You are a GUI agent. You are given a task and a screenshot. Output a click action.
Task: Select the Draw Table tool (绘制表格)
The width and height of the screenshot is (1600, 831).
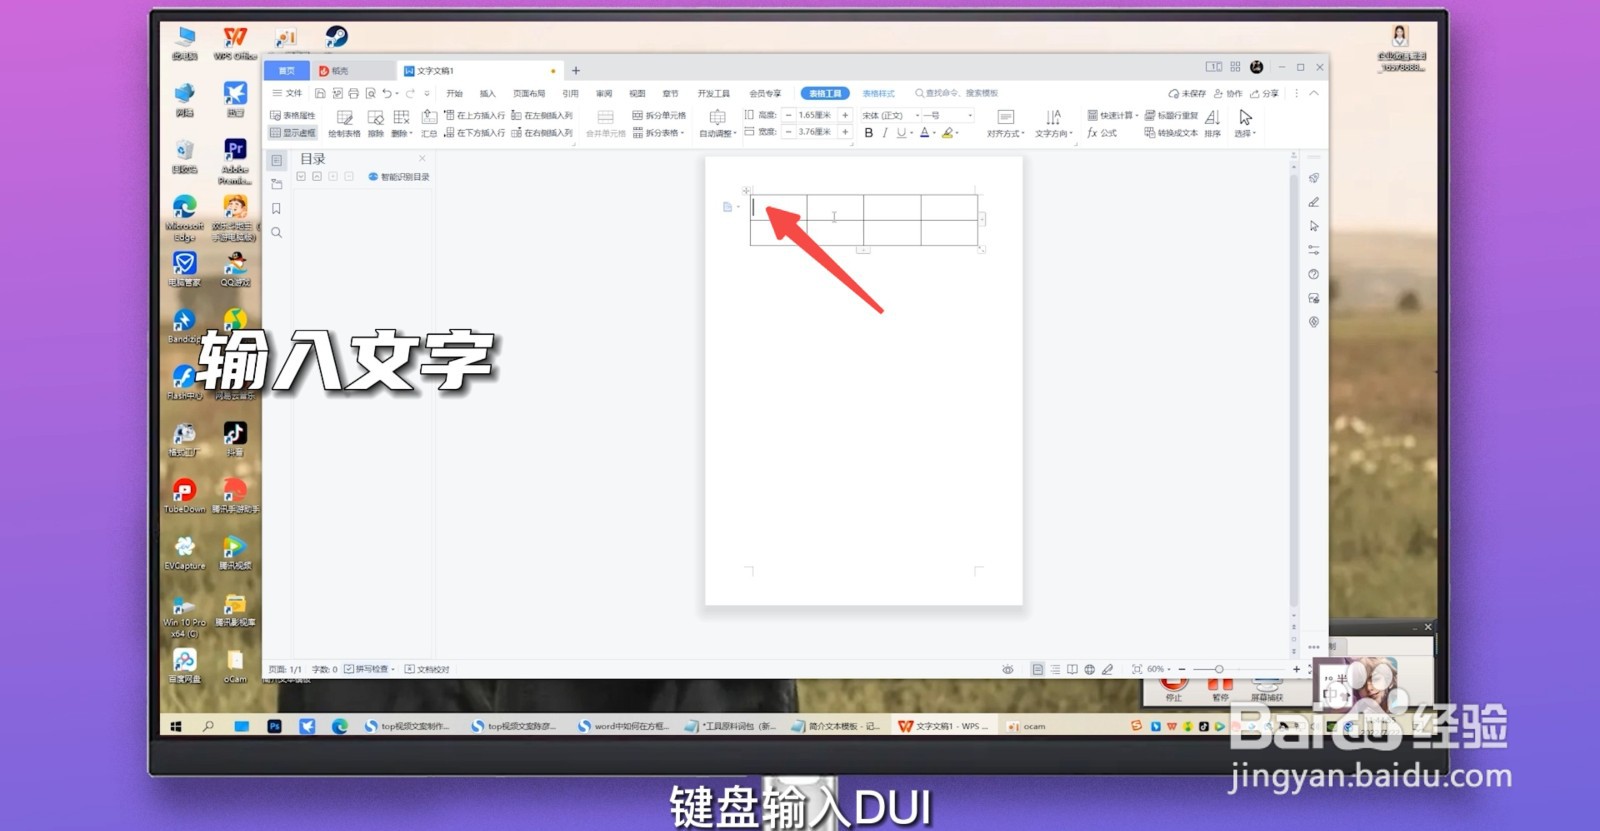(x=345, y=124)
